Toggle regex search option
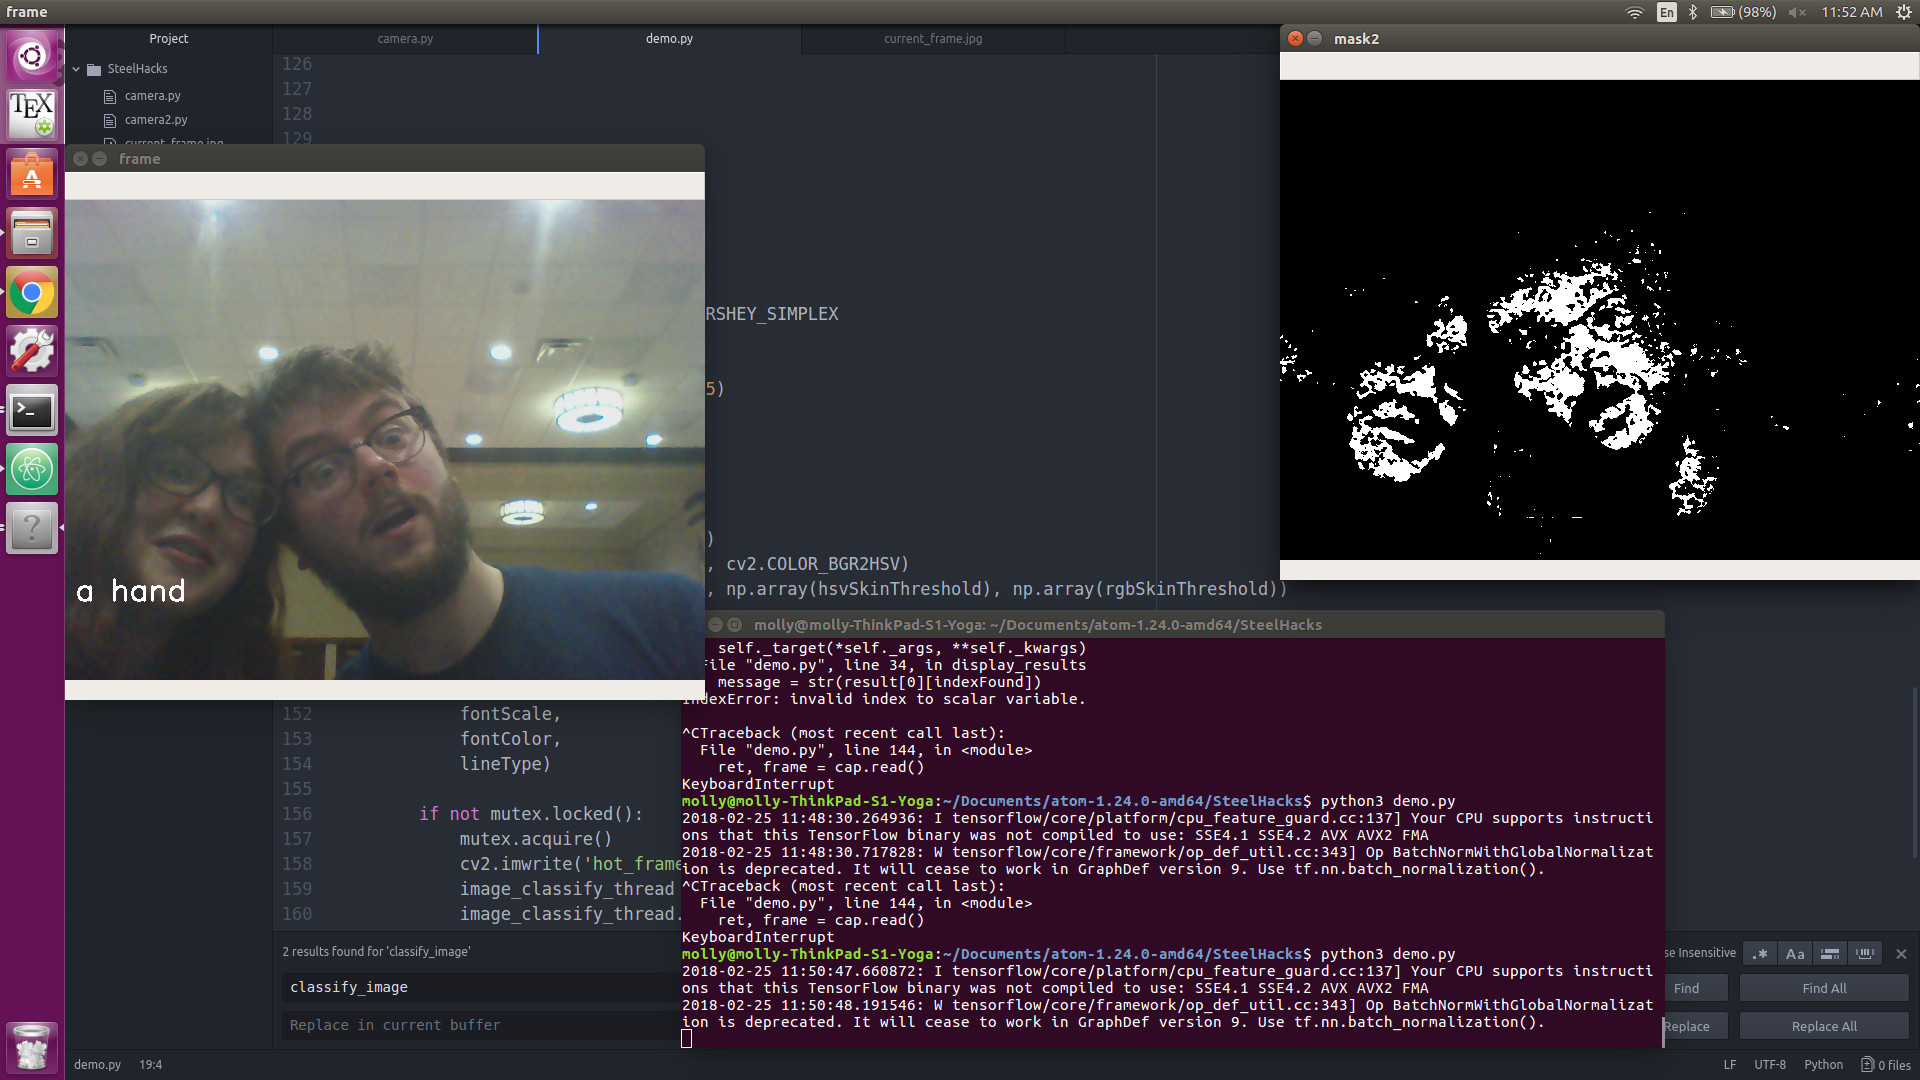This screenshot has width=1920, height=1080. coord(1760,954)
